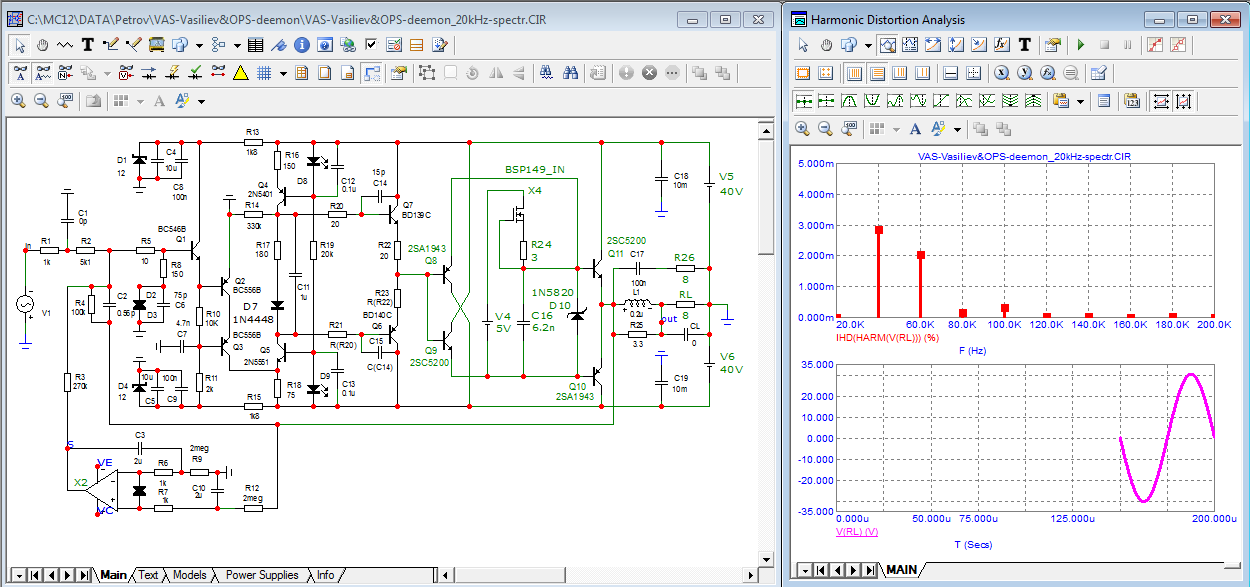Zoom in on the schematic window
Image resolution: width=1250 pixels, height=587 pixels.
pyautogui.click(x=18, y=101)
